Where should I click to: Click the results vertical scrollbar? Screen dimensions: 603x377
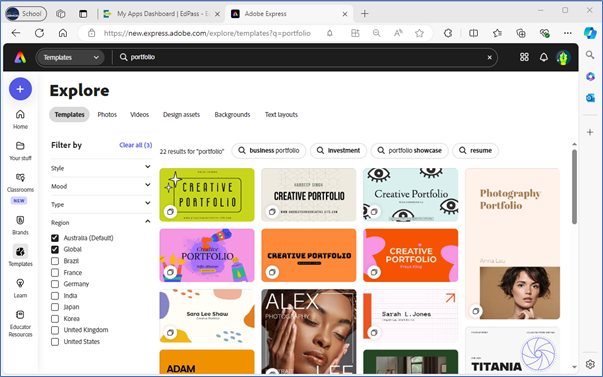point(574,187)
